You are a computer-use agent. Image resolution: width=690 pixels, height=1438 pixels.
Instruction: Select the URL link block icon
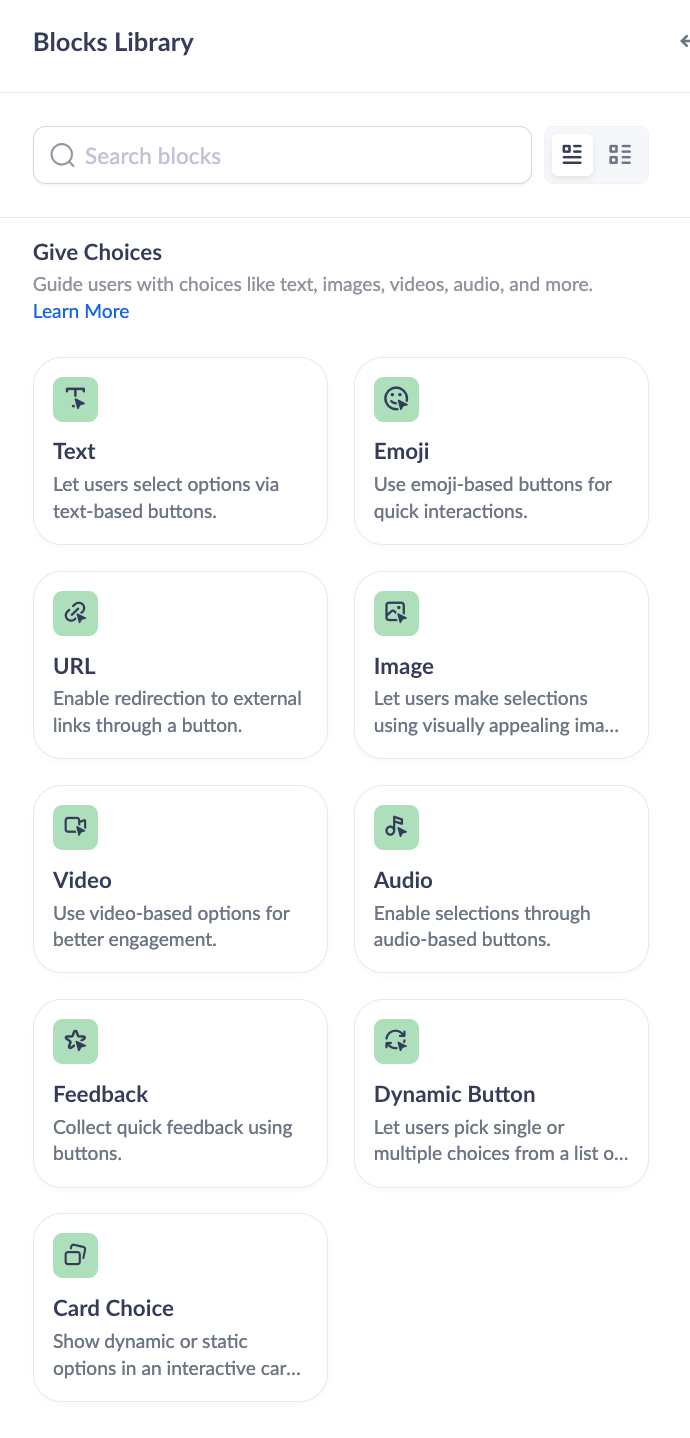pyautogui.click(x=76, y=614)
